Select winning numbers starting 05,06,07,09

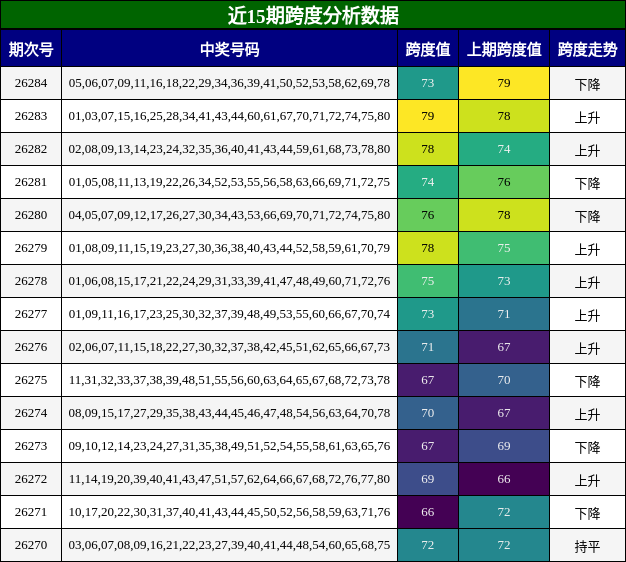(229, 83)
